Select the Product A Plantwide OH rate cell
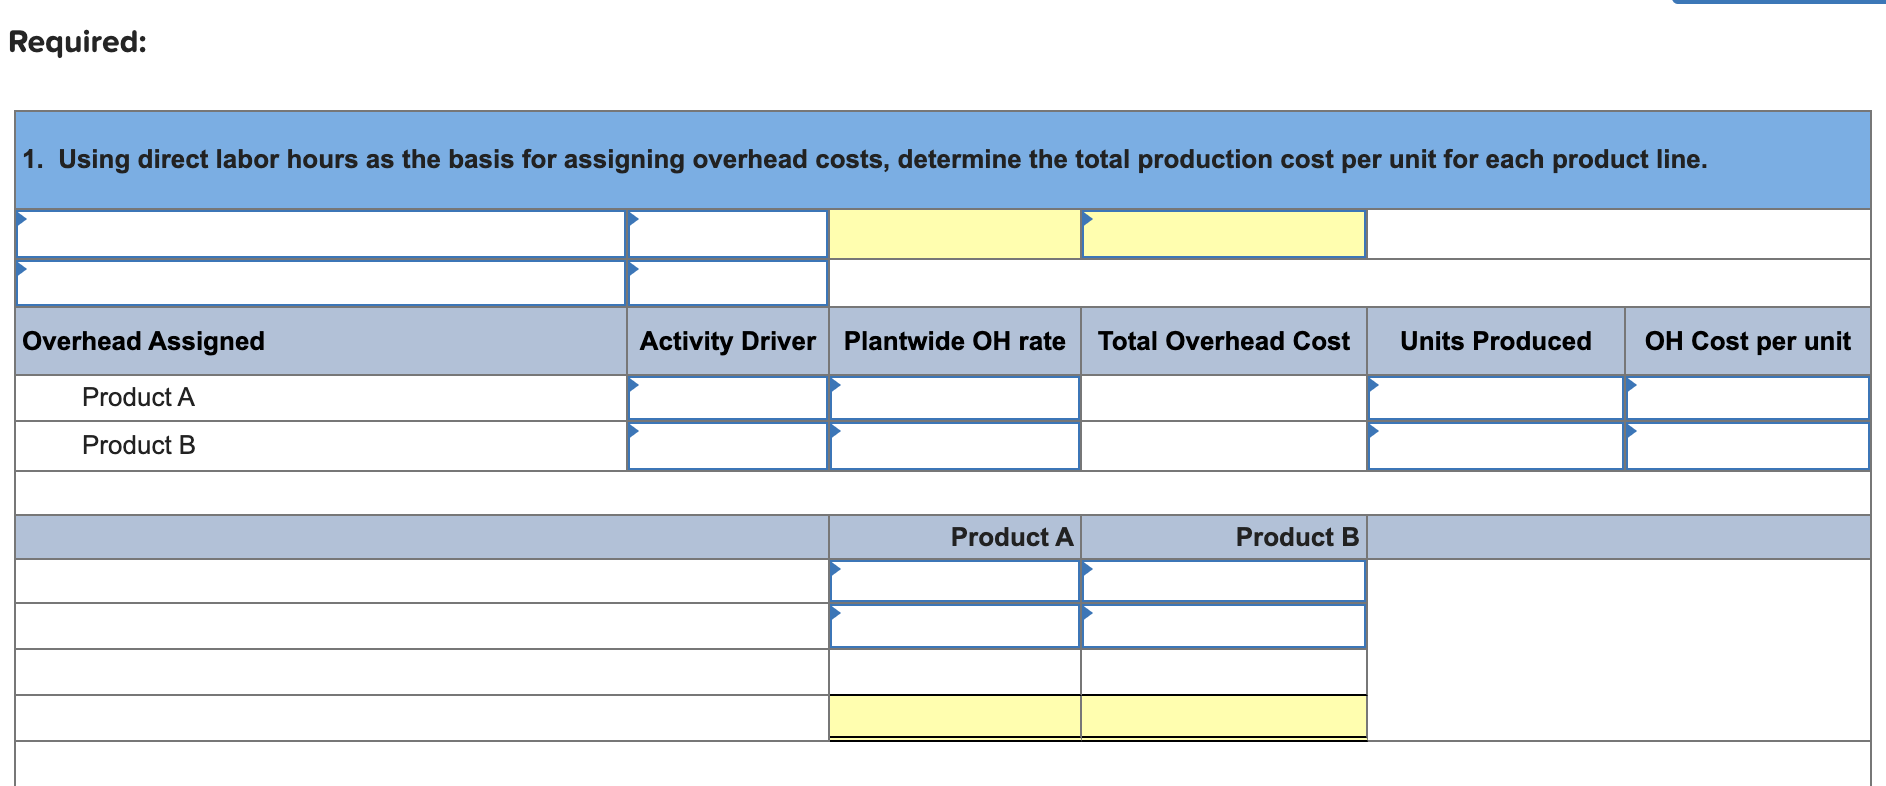 955,398
